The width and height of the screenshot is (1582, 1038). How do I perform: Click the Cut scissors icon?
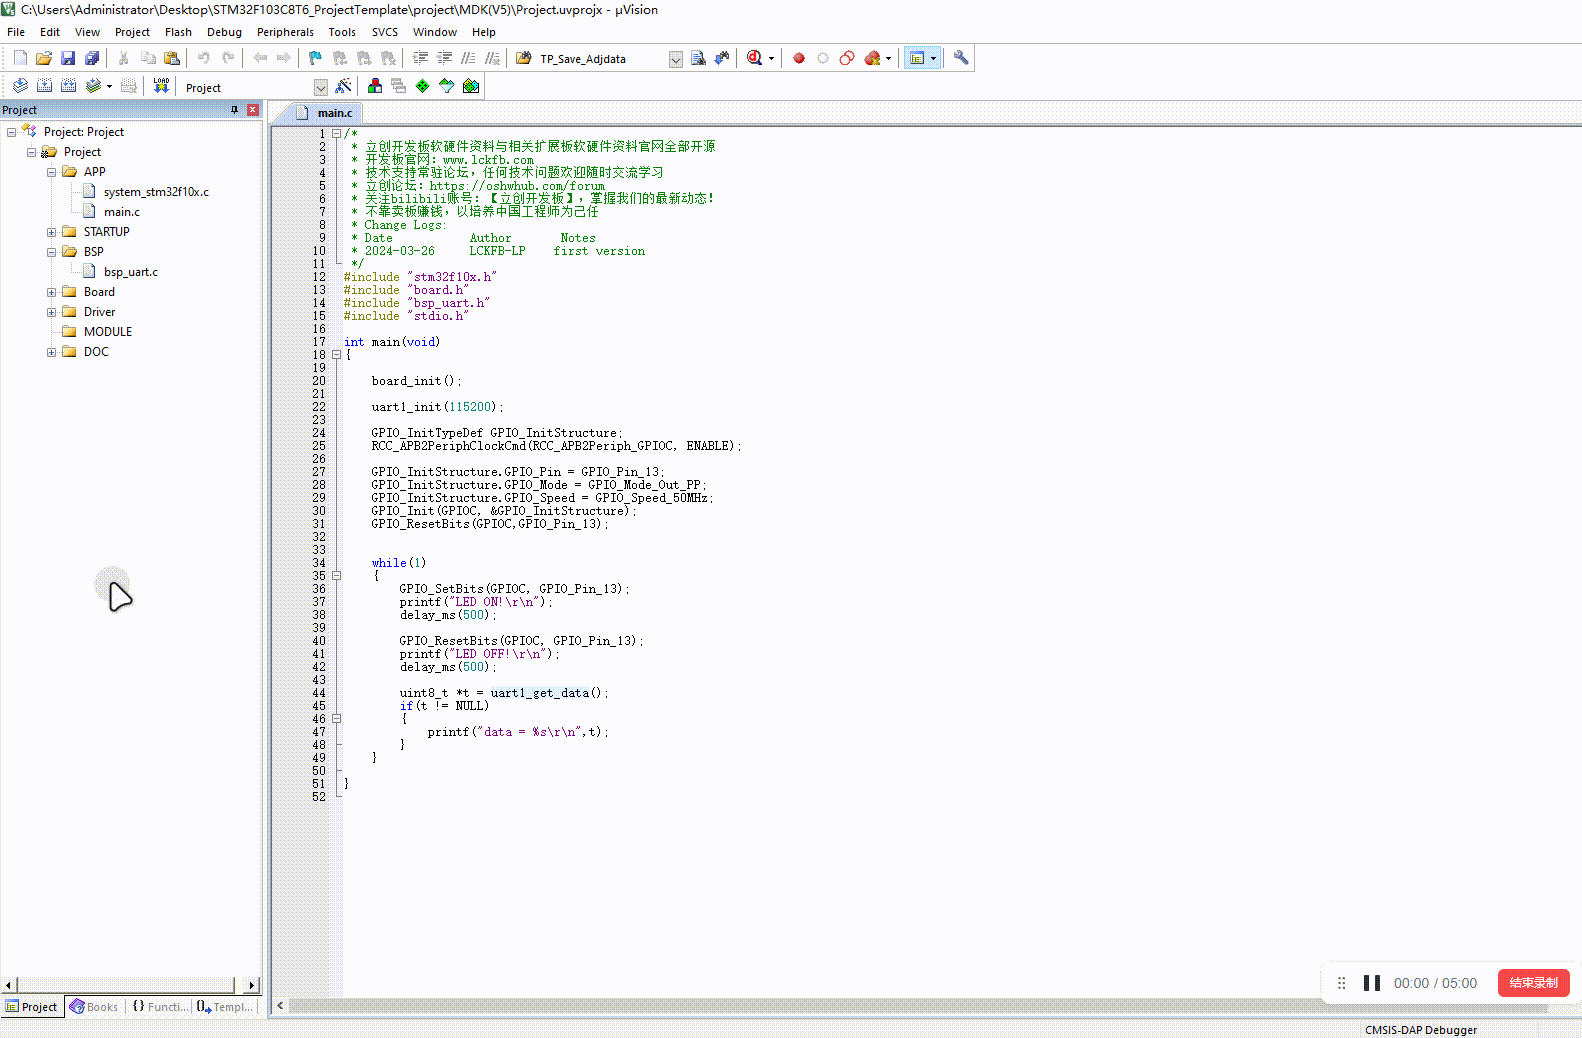tap(124, 58)
